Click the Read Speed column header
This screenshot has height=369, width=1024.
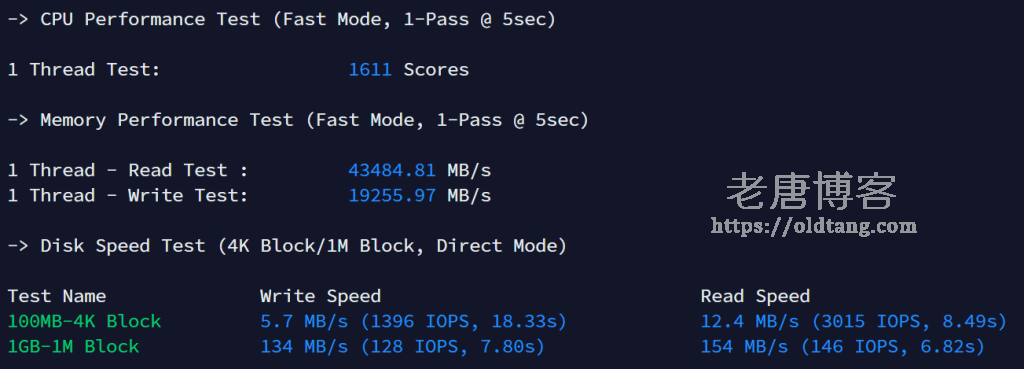pos(755,297)
